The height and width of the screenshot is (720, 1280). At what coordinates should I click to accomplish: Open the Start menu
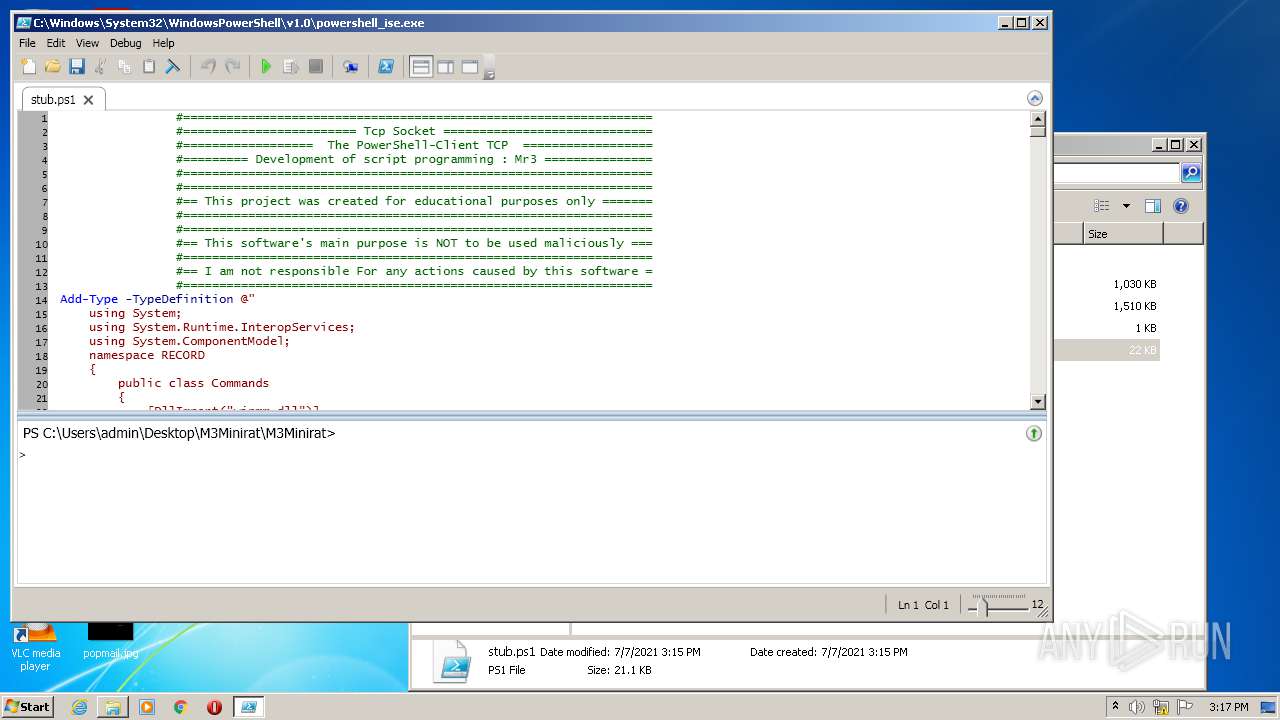(x=28, y=706)
